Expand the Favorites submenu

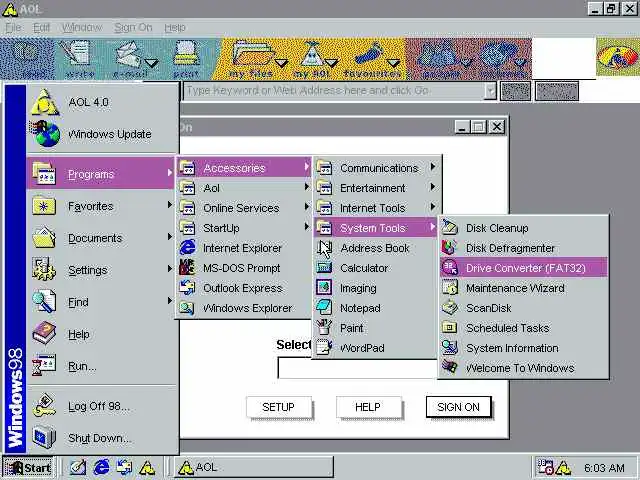click(102, 206)
